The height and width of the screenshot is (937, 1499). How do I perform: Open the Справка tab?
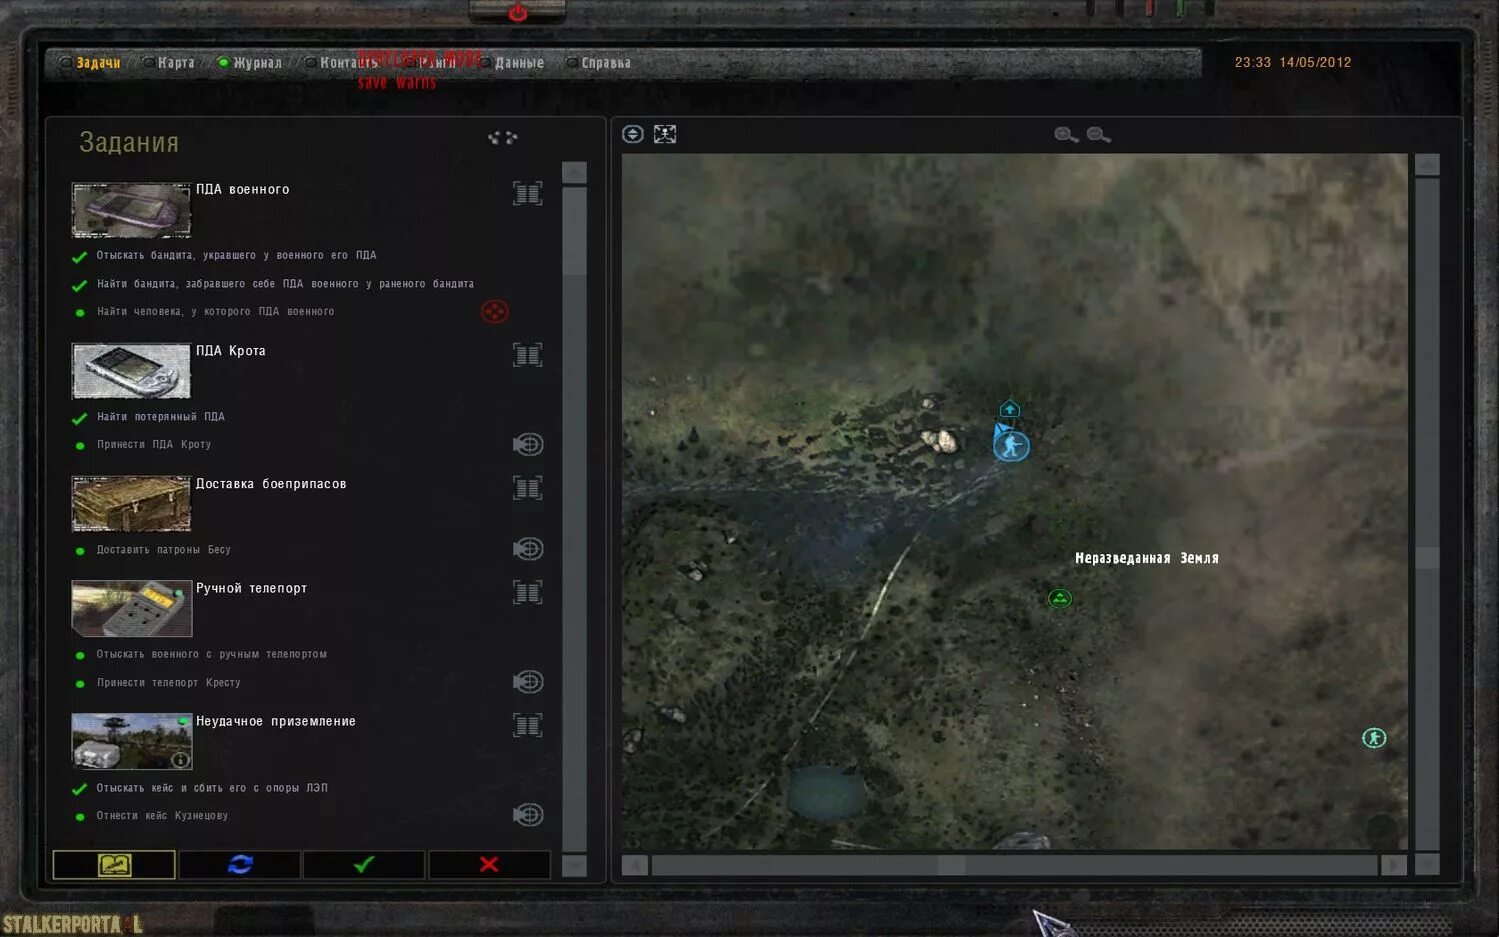[599, 63]
